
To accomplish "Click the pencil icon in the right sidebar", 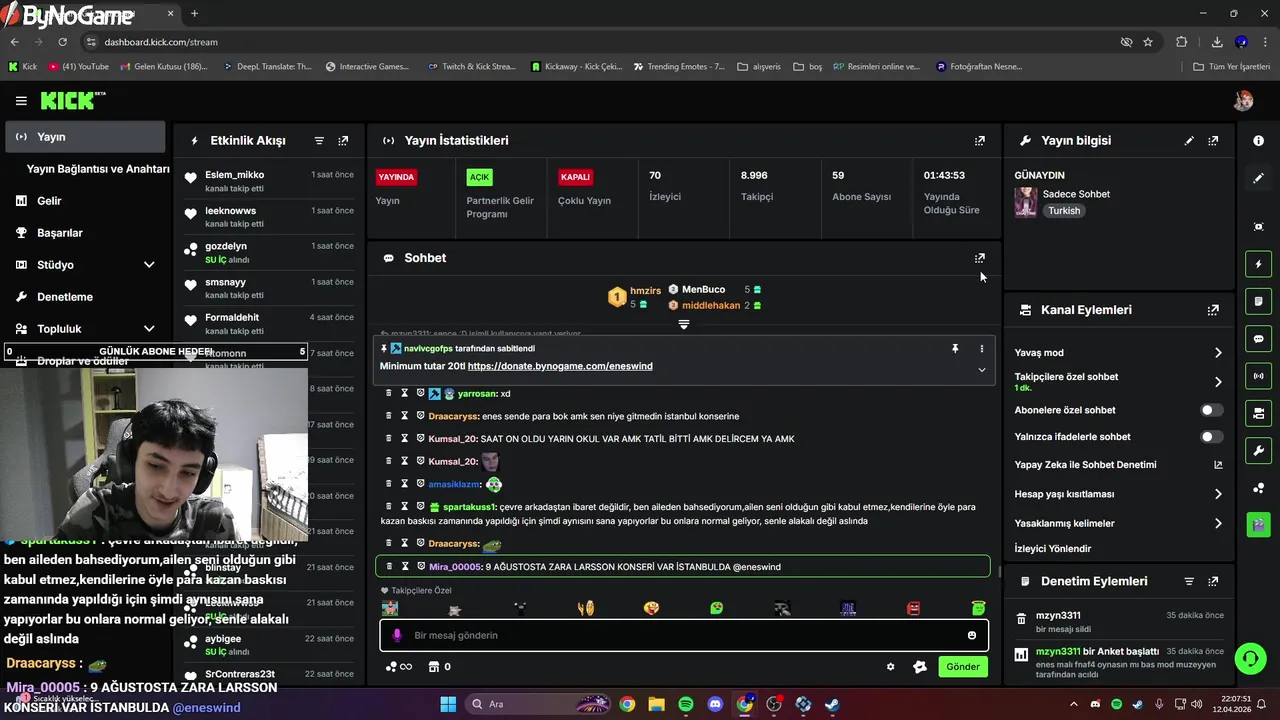I will tap(1258, 178).
